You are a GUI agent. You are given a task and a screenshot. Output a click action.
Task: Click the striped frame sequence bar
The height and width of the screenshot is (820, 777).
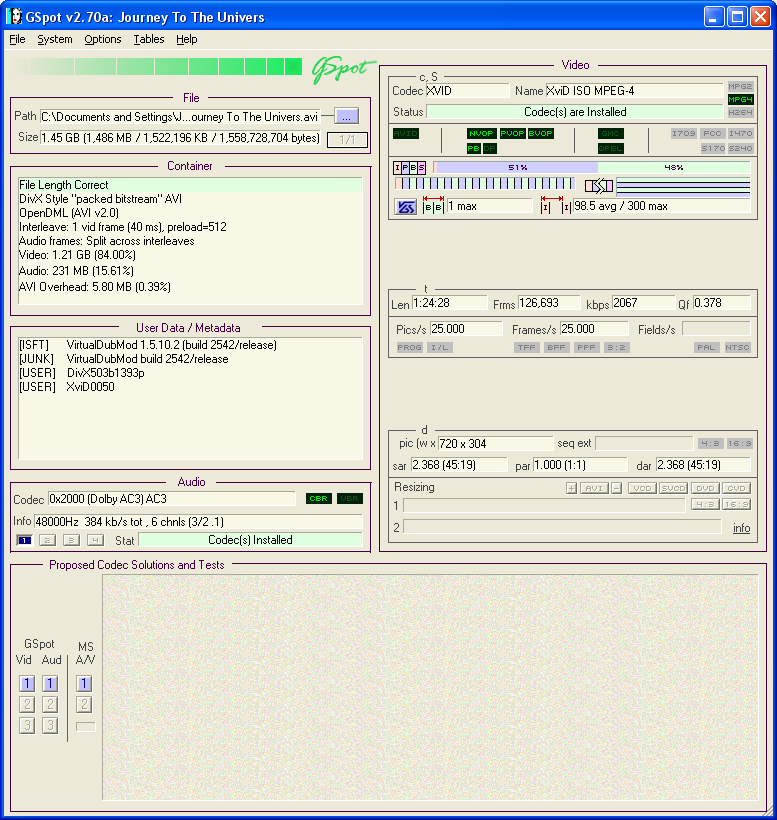[485, 184]
